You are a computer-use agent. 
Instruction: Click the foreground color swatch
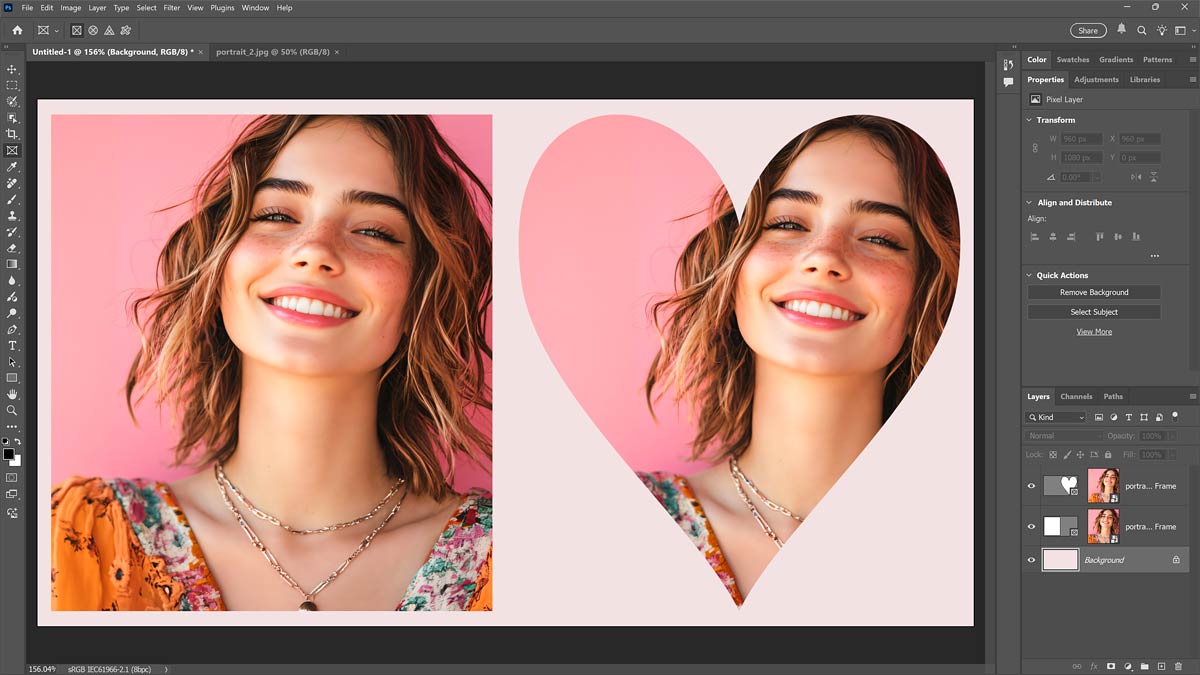coord(8,454)
